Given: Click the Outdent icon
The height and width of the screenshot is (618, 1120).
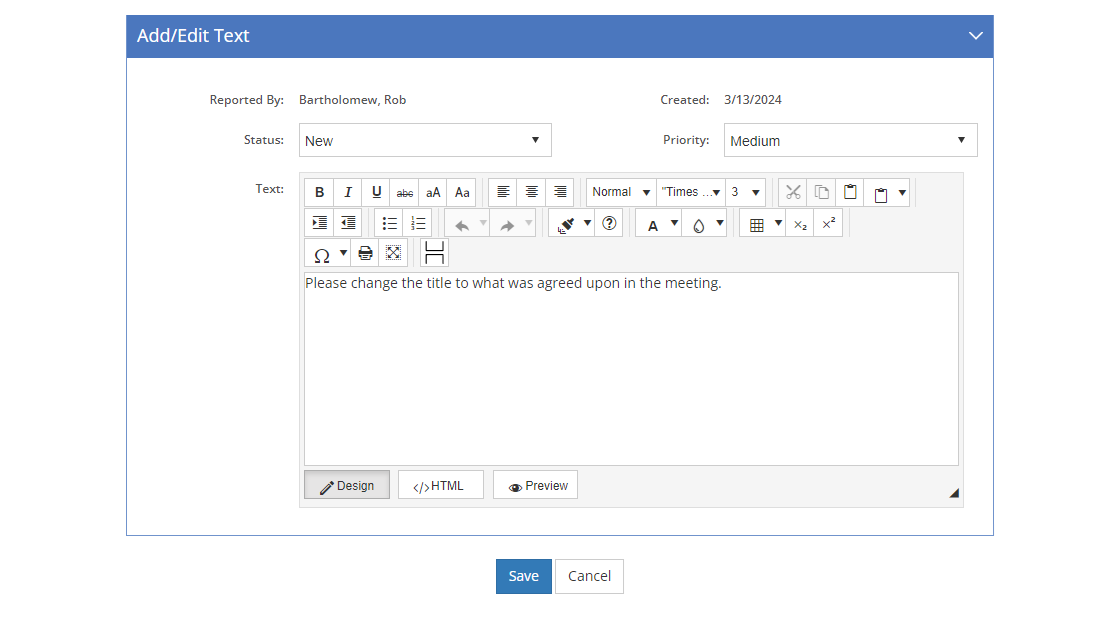Looking at the screenshot, I should [348, 223].
